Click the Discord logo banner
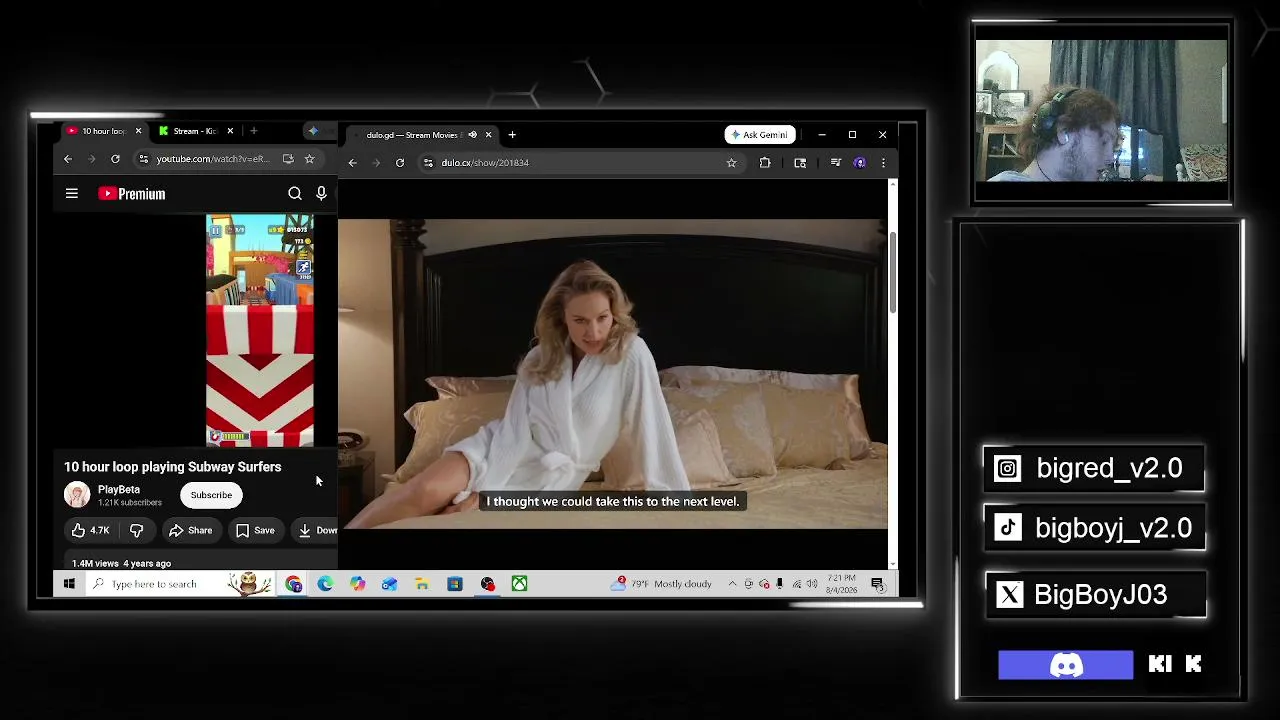Screen dimensions: 1280x720 [x=1066, y=665]
